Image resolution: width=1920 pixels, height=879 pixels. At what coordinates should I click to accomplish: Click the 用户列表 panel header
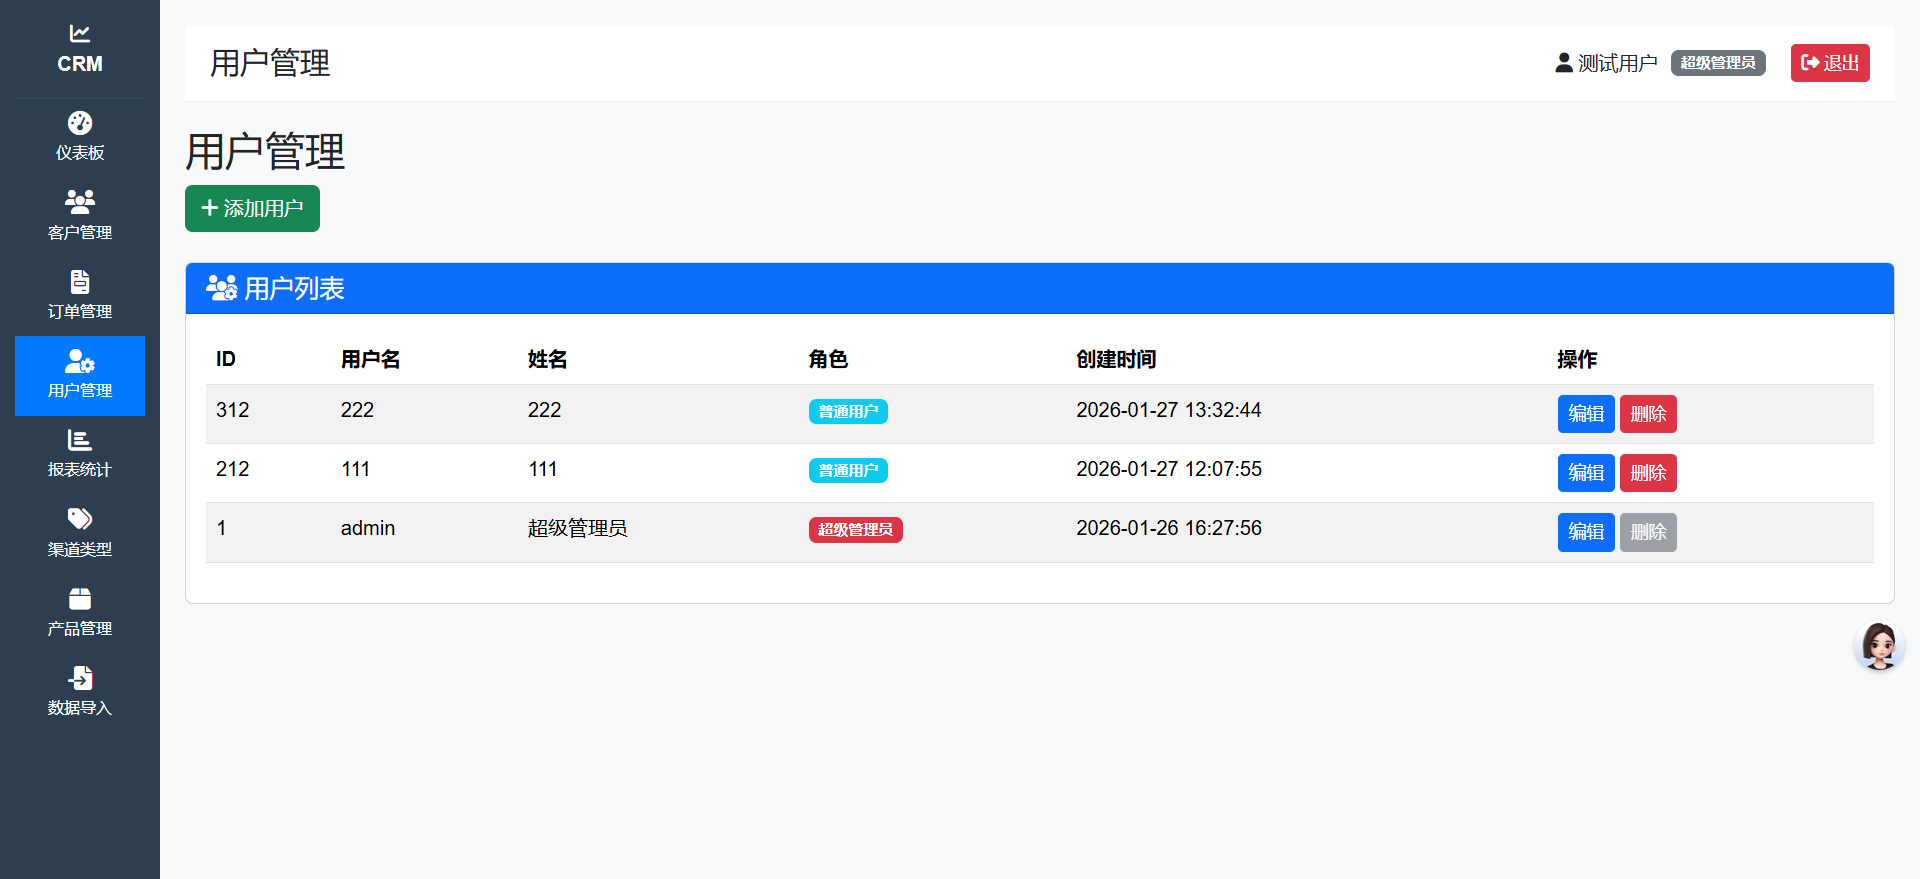(x=294, y=289)
